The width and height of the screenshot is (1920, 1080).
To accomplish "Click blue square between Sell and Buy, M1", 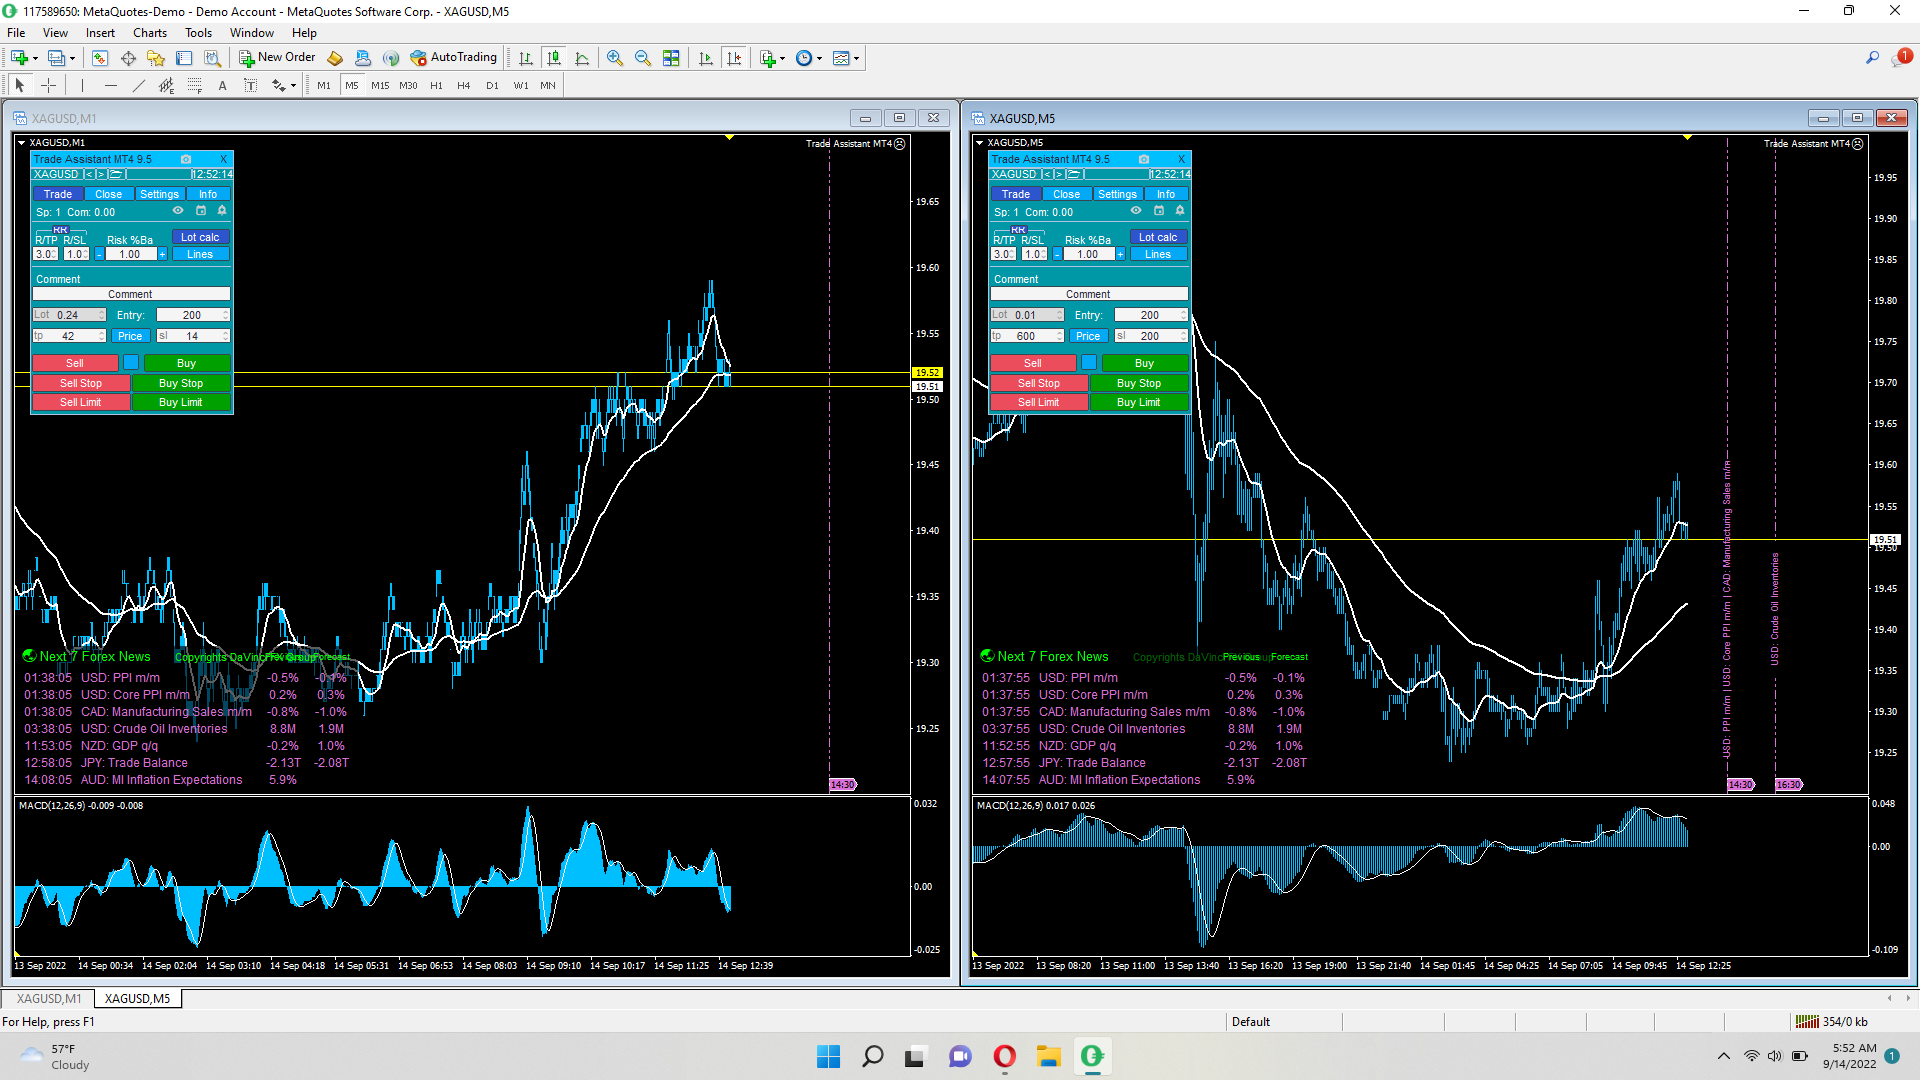I will 131,363.
